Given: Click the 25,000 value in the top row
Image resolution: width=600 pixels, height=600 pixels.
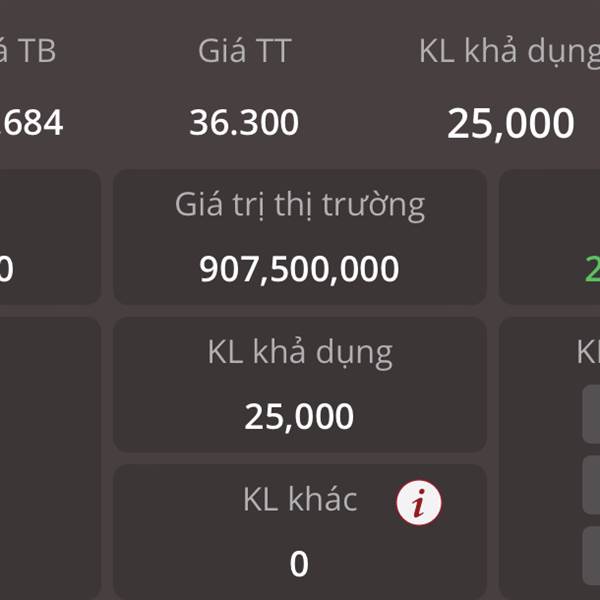Looking at the screenshot, I should [x=510, y=124].
